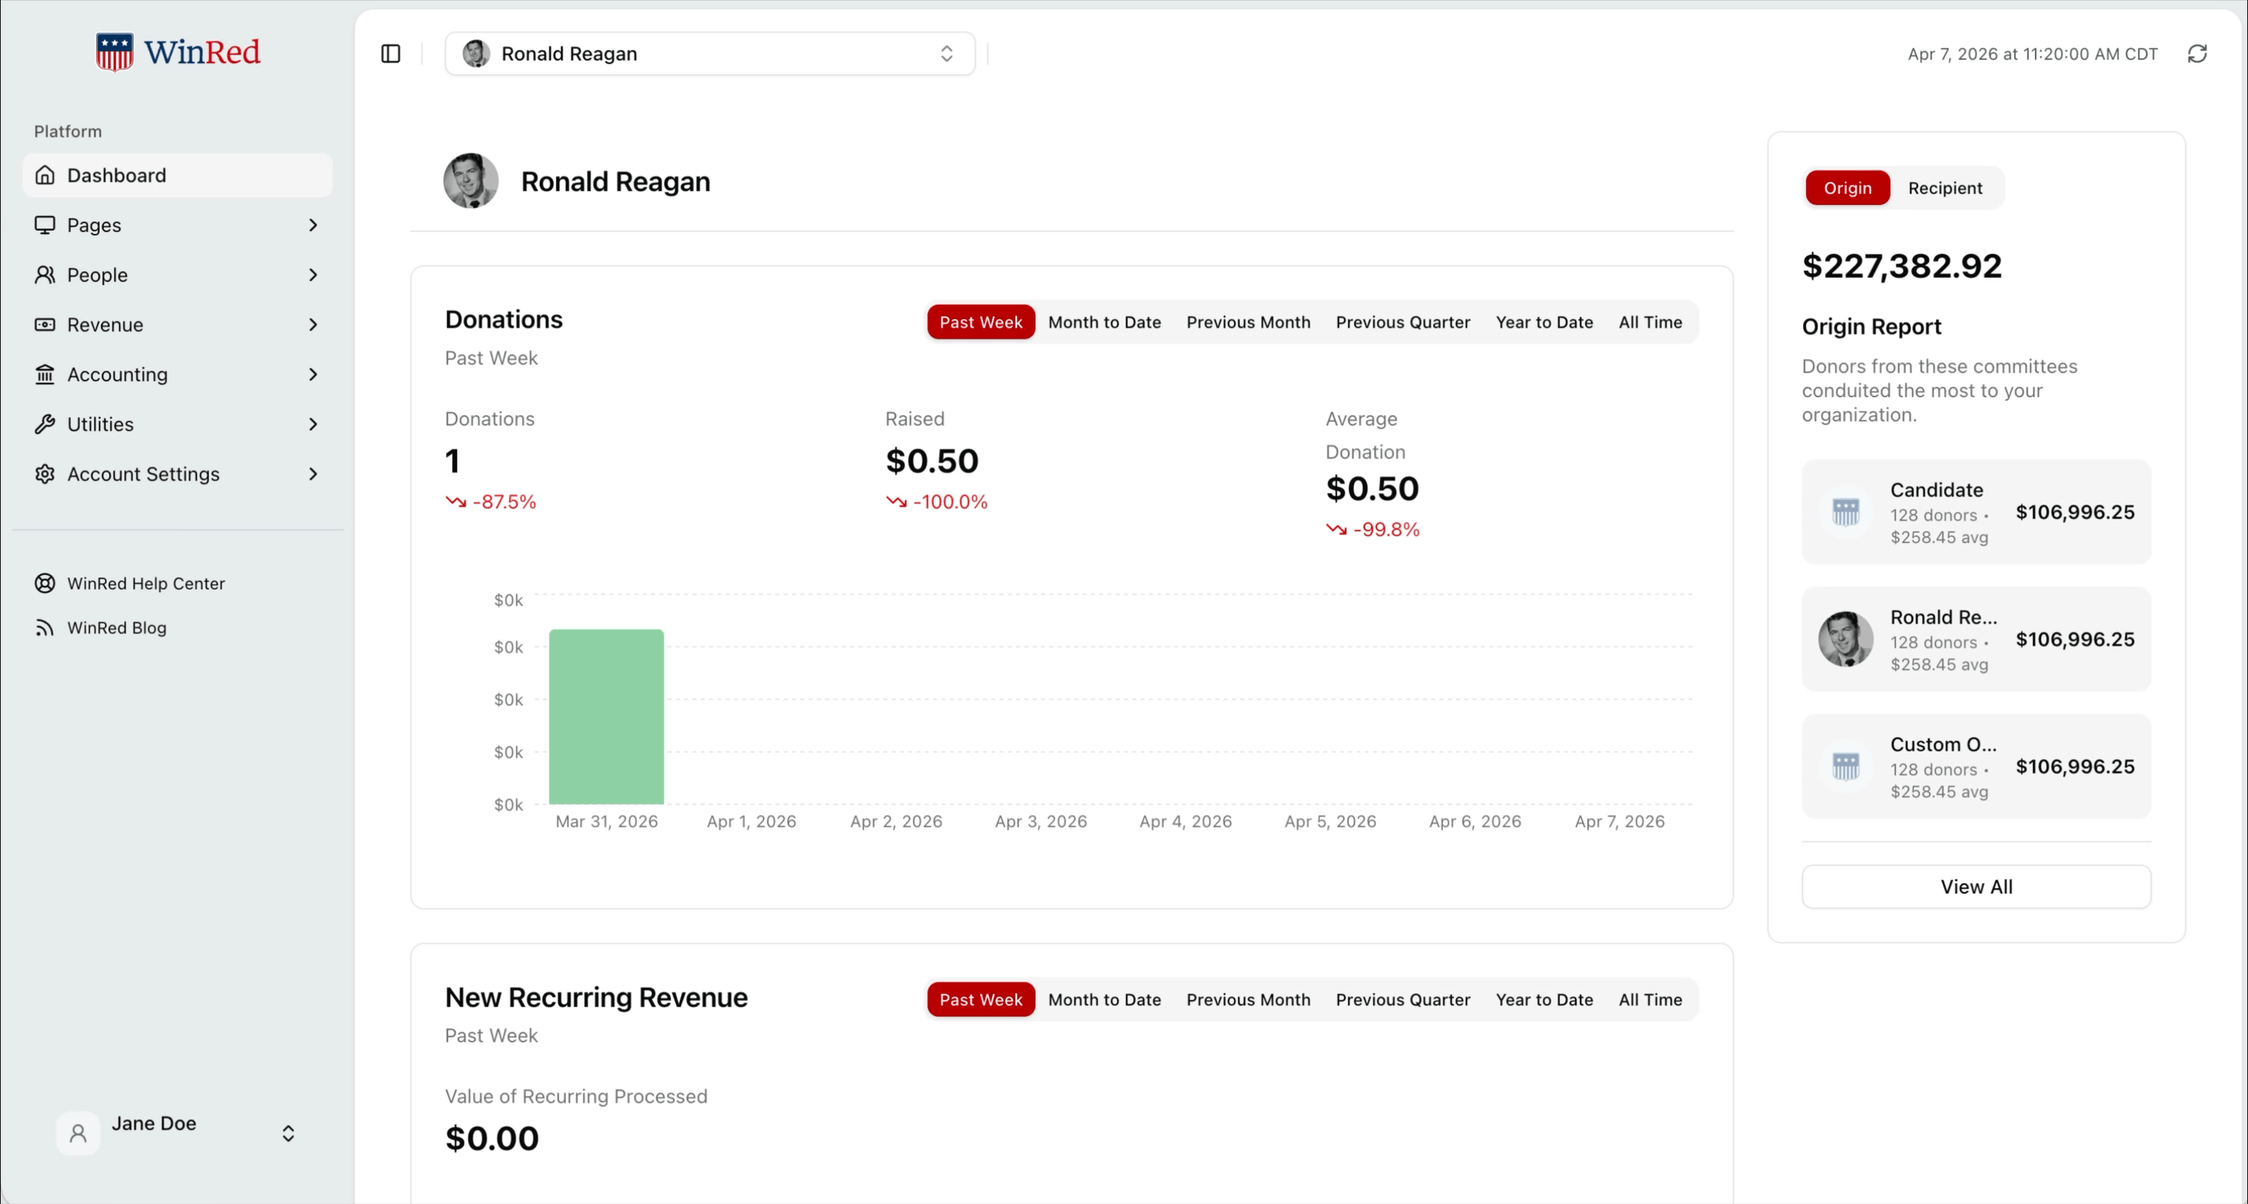This screenshot has height=1204, width=2248.
Task: Select All Time in New Recurring Revenue
Action: point(1650,1000)
